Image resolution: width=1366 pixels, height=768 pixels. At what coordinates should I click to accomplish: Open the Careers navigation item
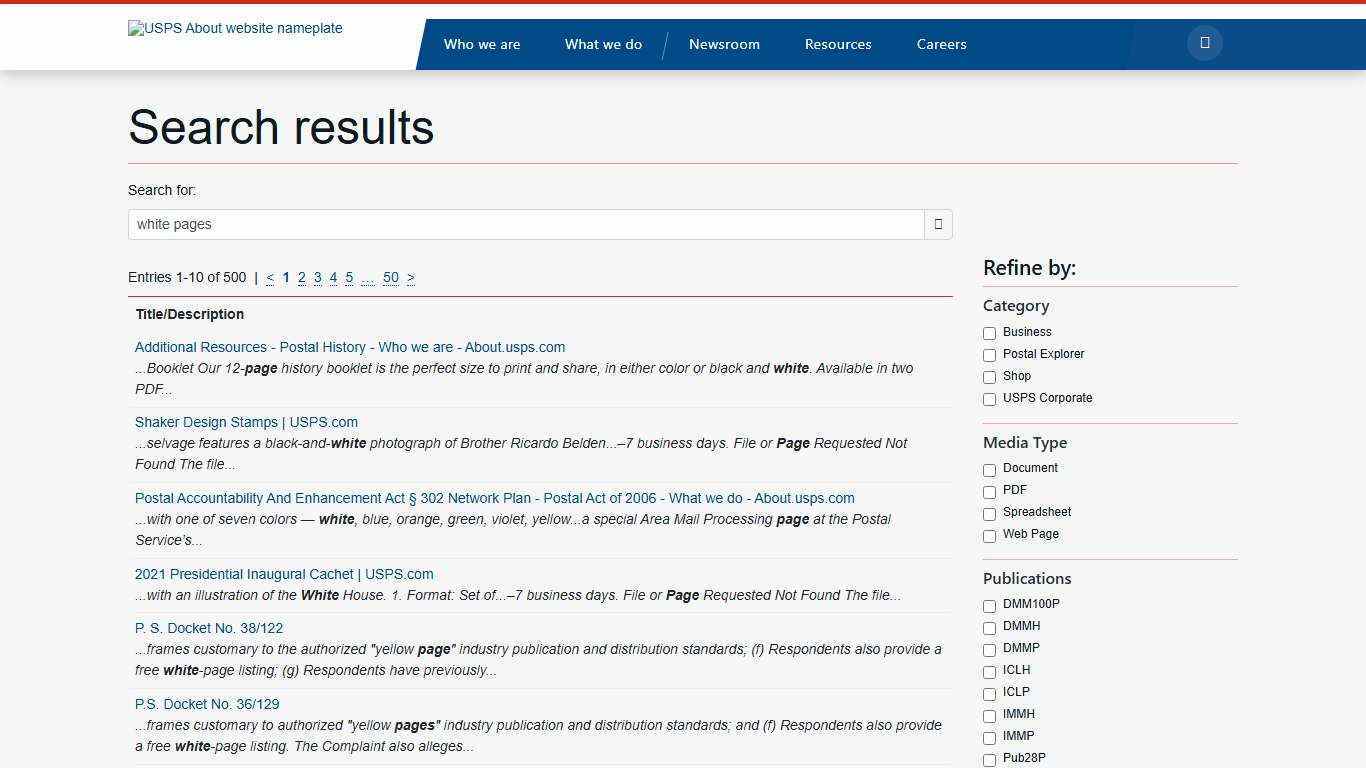coord(941,44)
